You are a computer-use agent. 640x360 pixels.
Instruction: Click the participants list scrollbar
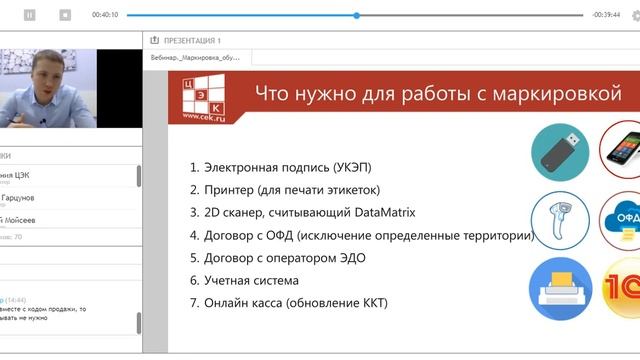point(139,176)
